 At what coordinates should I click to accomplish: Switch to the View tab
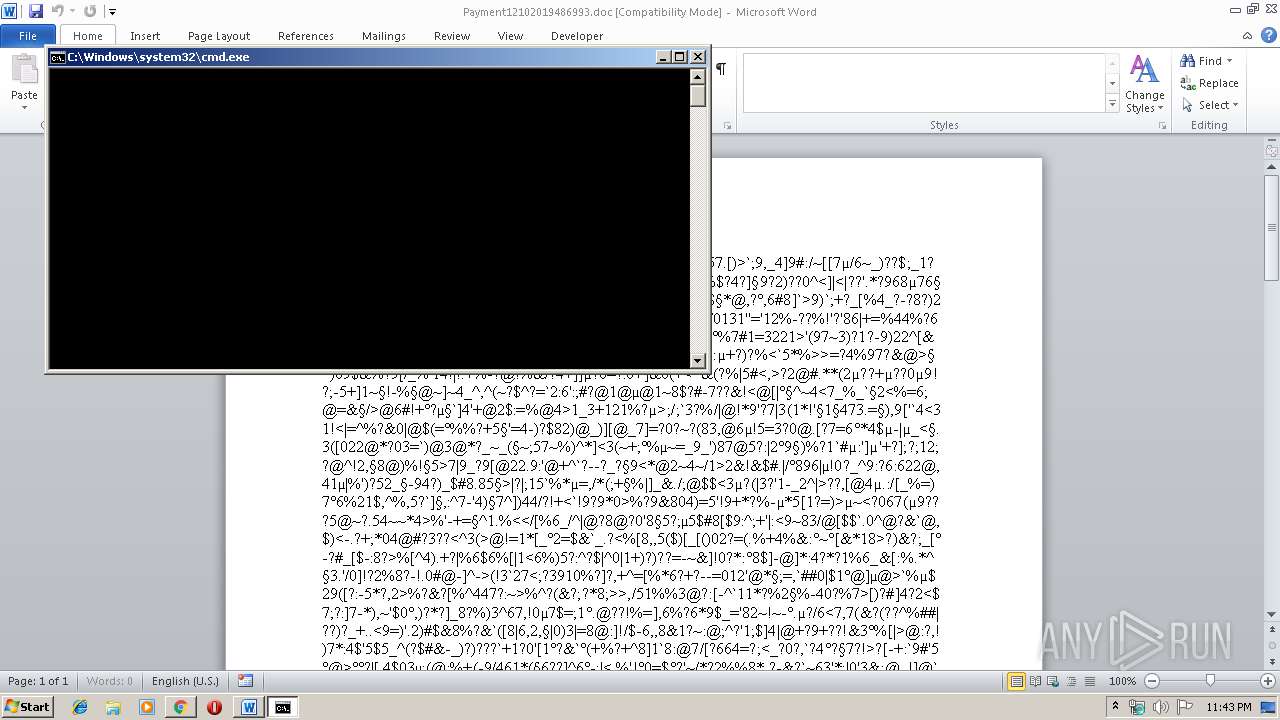[x=510, y=36]
